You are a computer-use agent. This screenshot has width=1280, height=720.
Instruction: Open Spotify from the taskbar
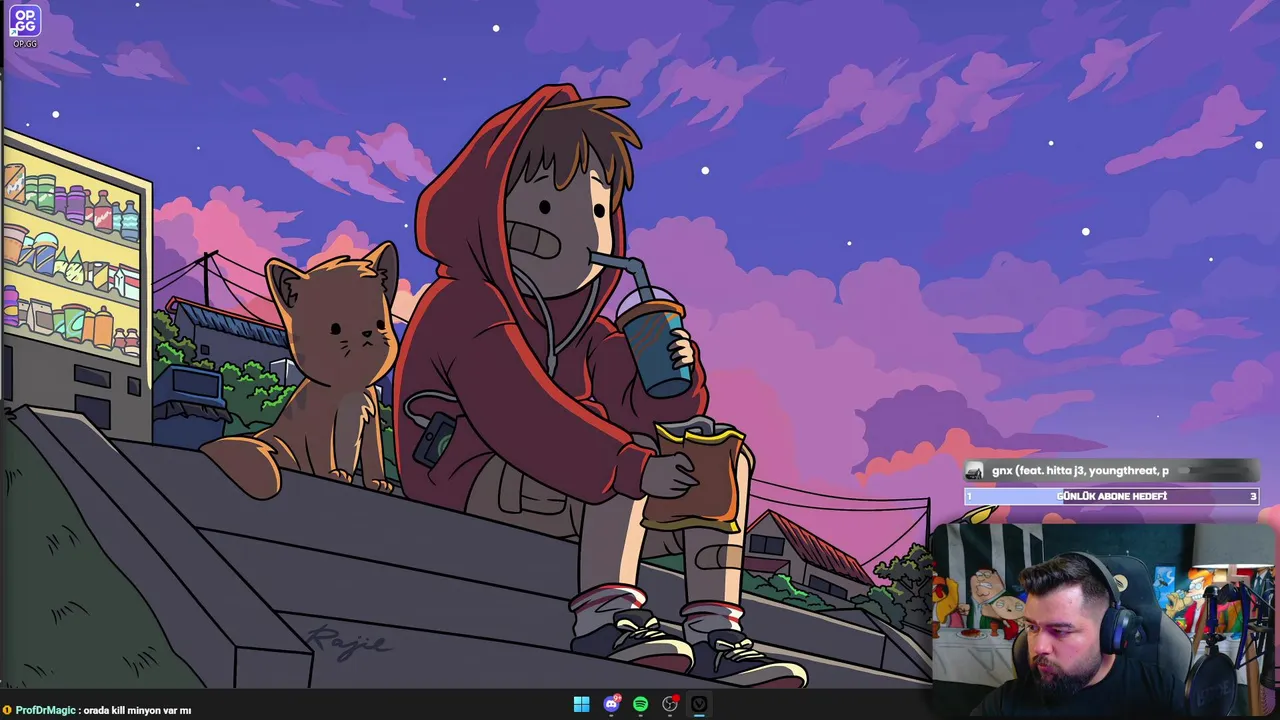coord(640,704)
